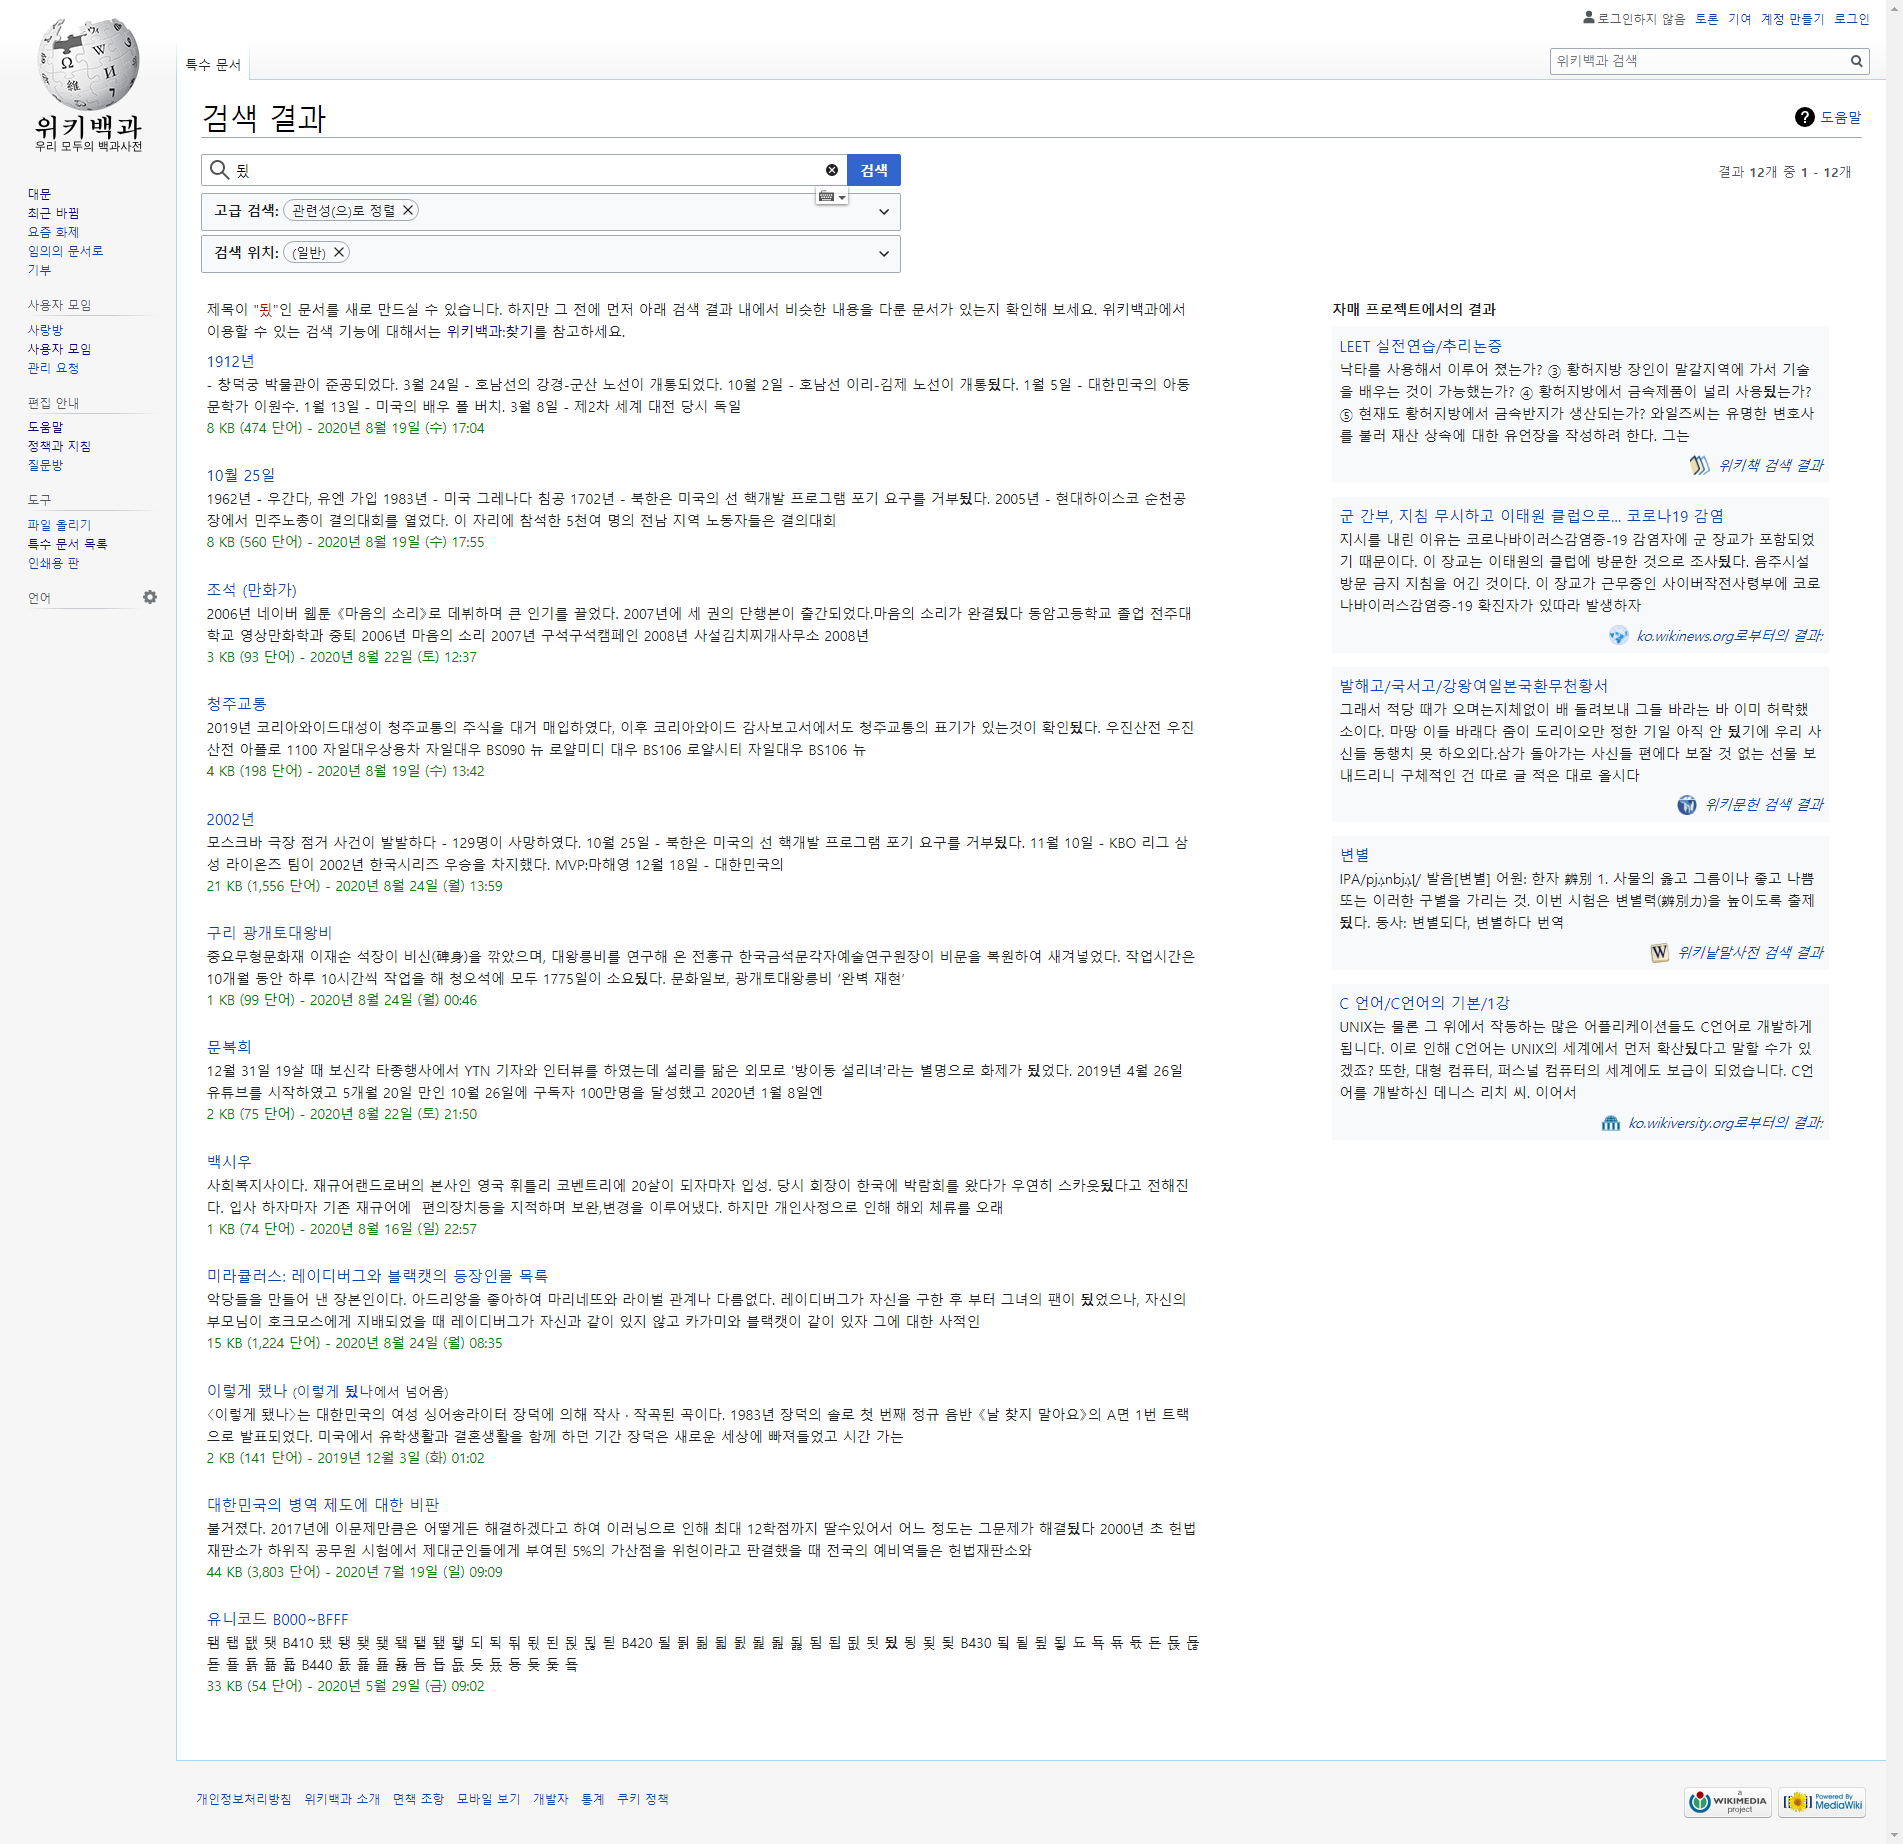Expand the 고급 검색 options panel
1903x1844 pixels.
point(883,212)
